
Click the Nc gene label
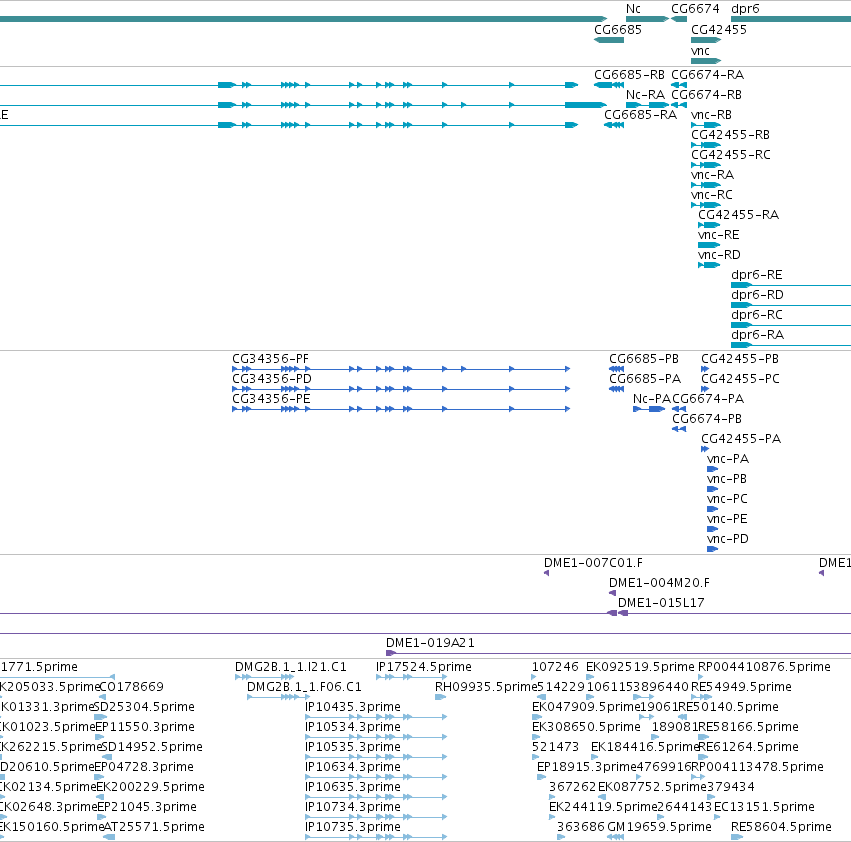tap(633, 9)
